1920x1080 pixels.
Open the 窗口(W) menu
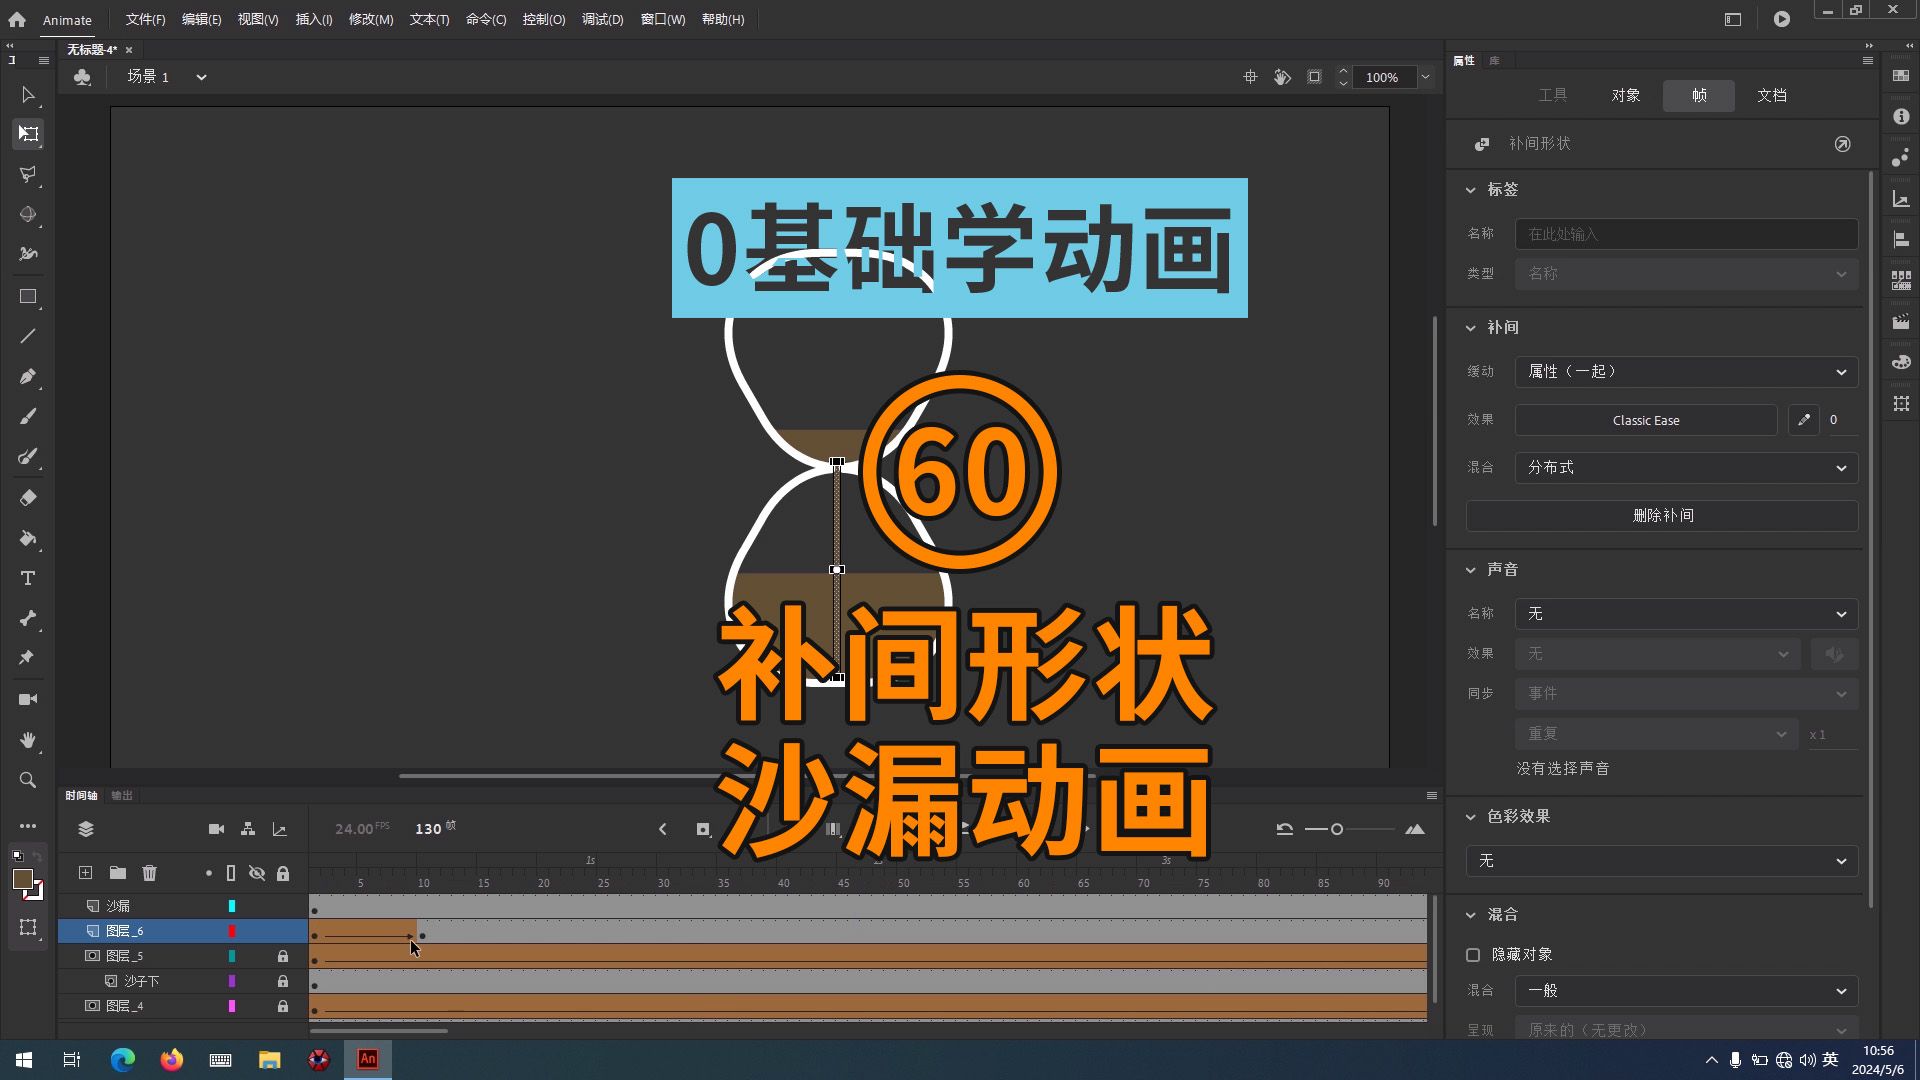663,19
